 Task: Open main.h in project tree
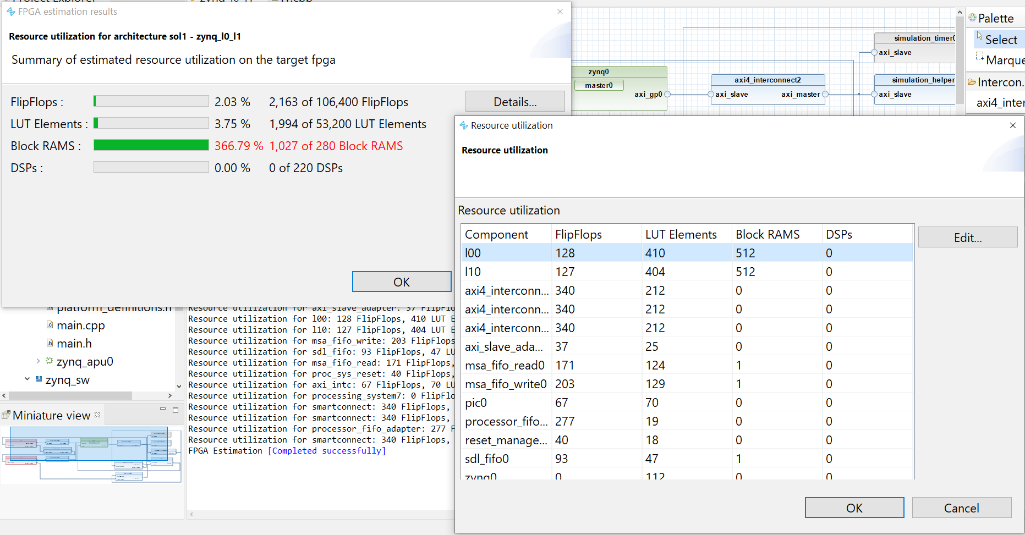[x=74, y=343]
